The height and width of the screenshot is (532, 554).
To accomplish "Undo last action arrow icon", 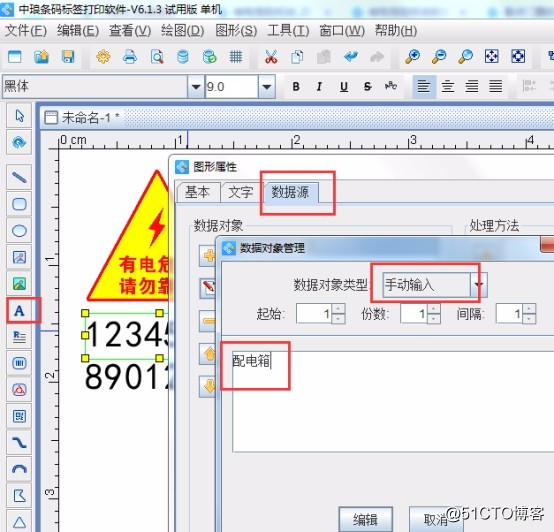I will pos(350,57).
